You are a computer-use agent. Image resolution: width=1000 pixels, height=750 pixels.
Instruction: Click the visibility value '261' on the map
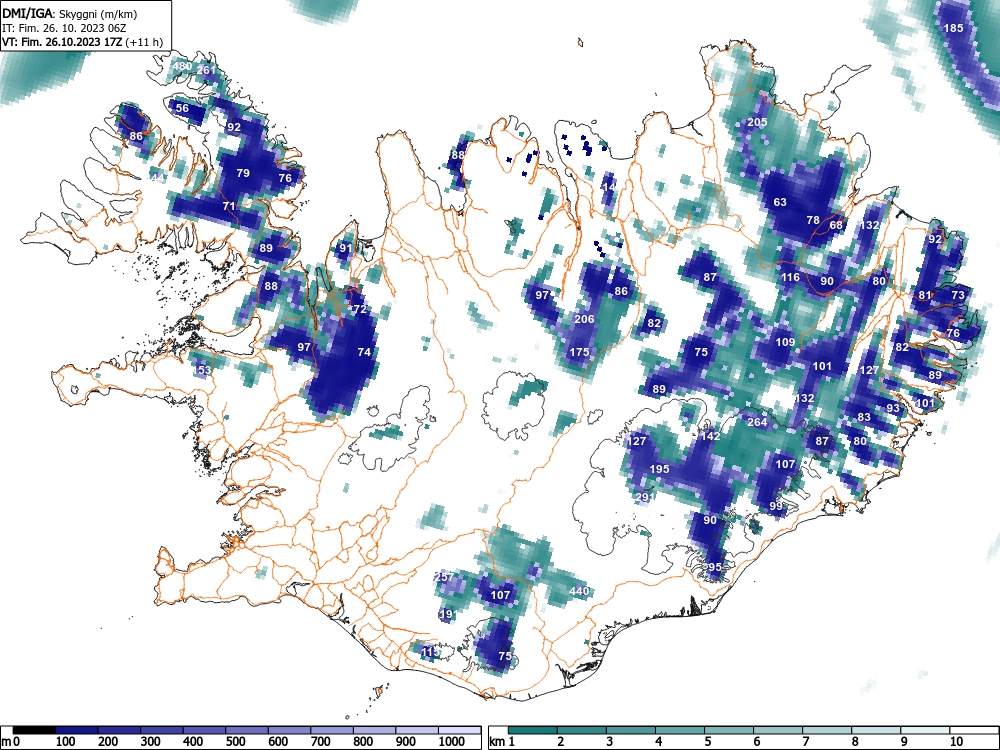(x=206, y=70)
